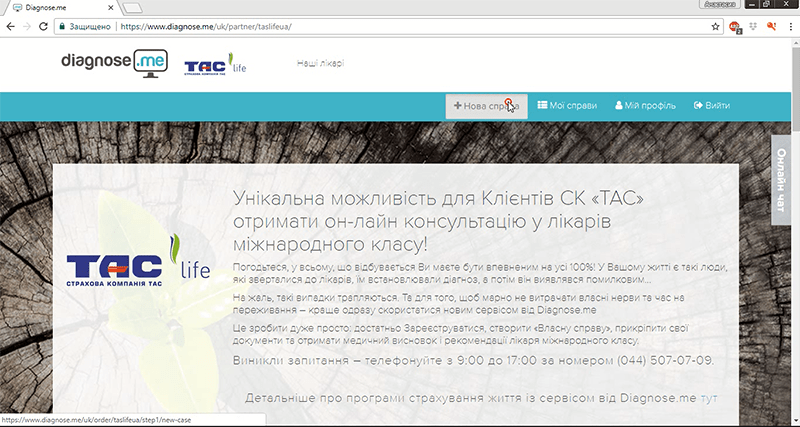The width and height of the screenshot is (800, 427).
Task: Click the paragraph starting 'Погодьтеся, у всьому'
Action: coord(480,273)
